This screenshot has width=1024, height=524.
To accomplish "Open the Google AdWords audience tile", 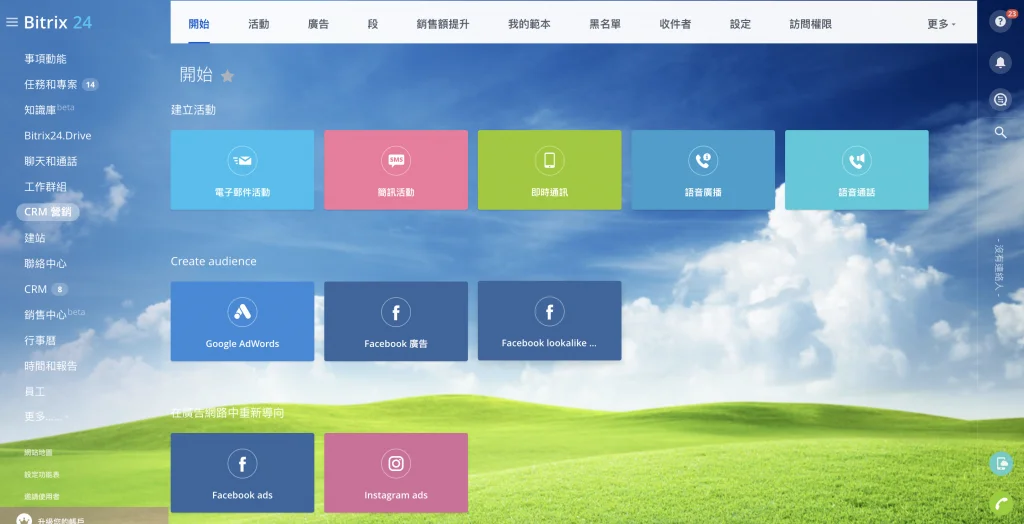I will (x=242, y=321).
